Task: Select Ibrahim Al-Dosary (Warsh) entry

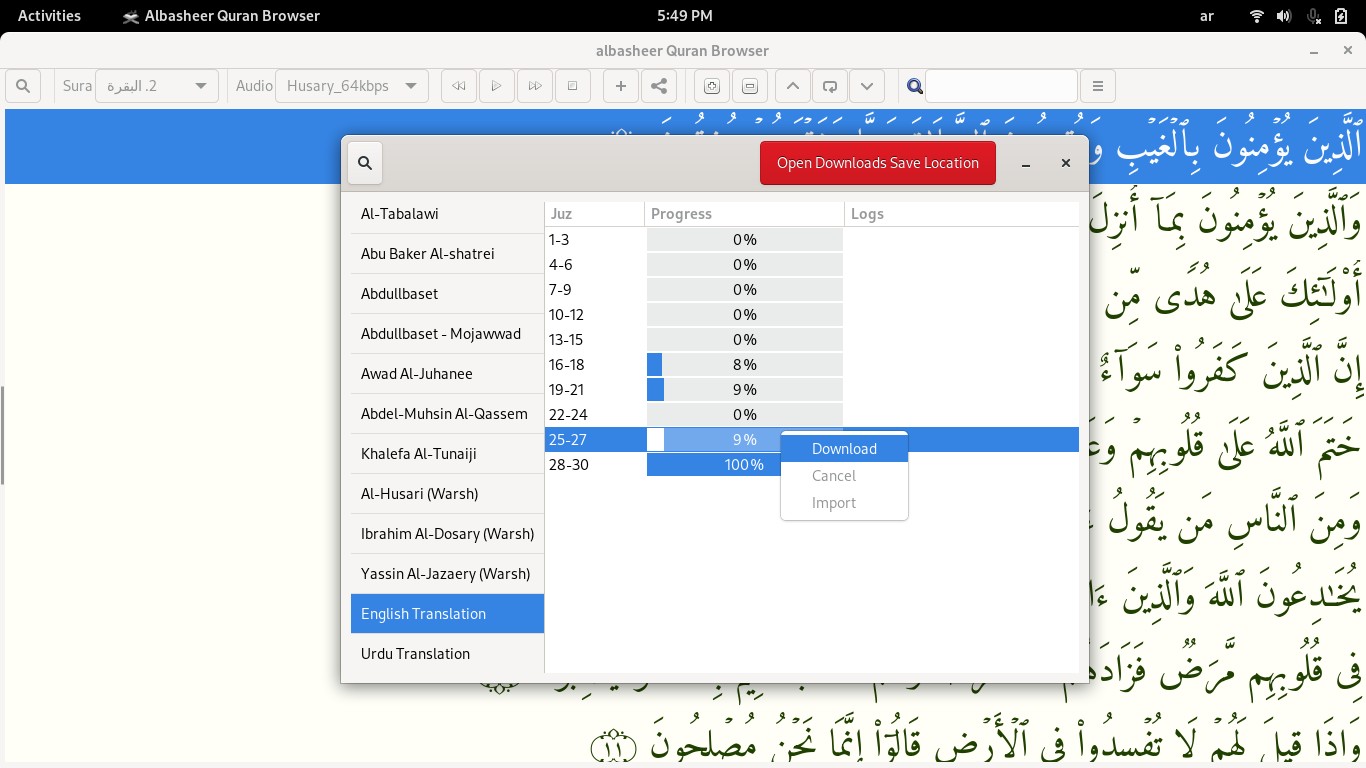Action: tap(447, 534)
